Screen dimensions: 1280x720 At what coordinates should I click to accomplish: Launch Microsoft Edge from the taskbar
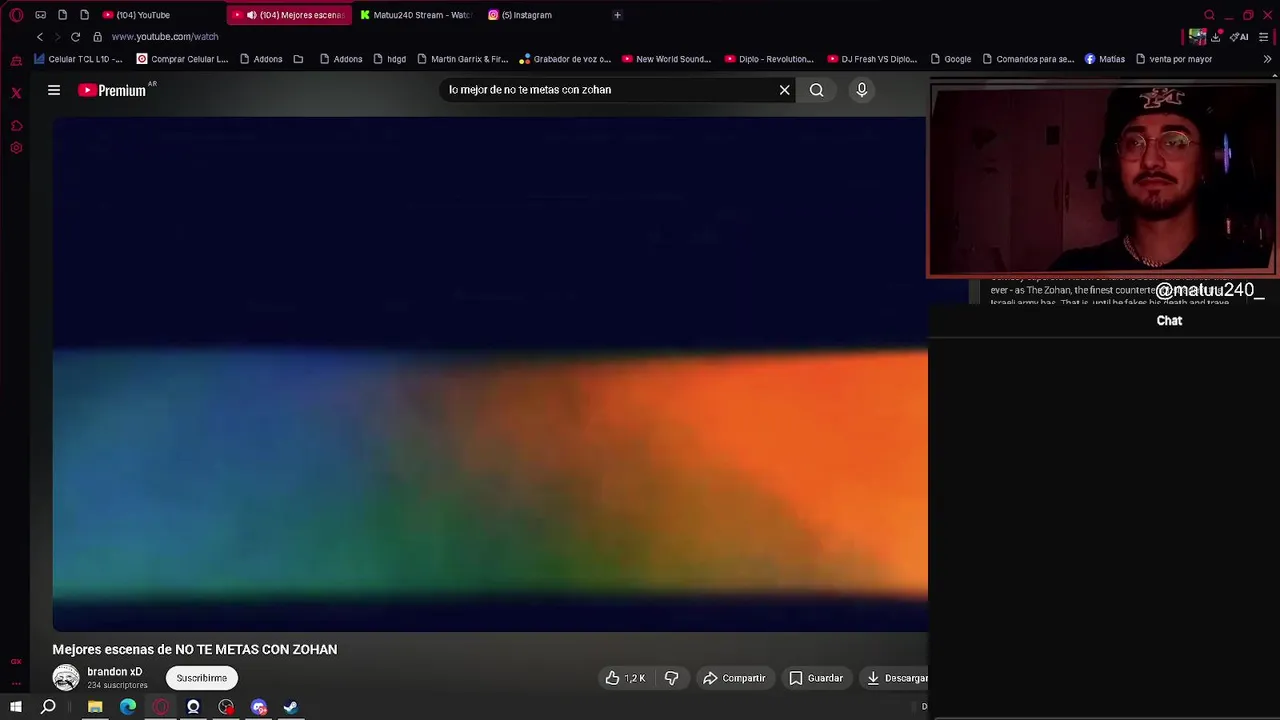[x=128, y=707]
